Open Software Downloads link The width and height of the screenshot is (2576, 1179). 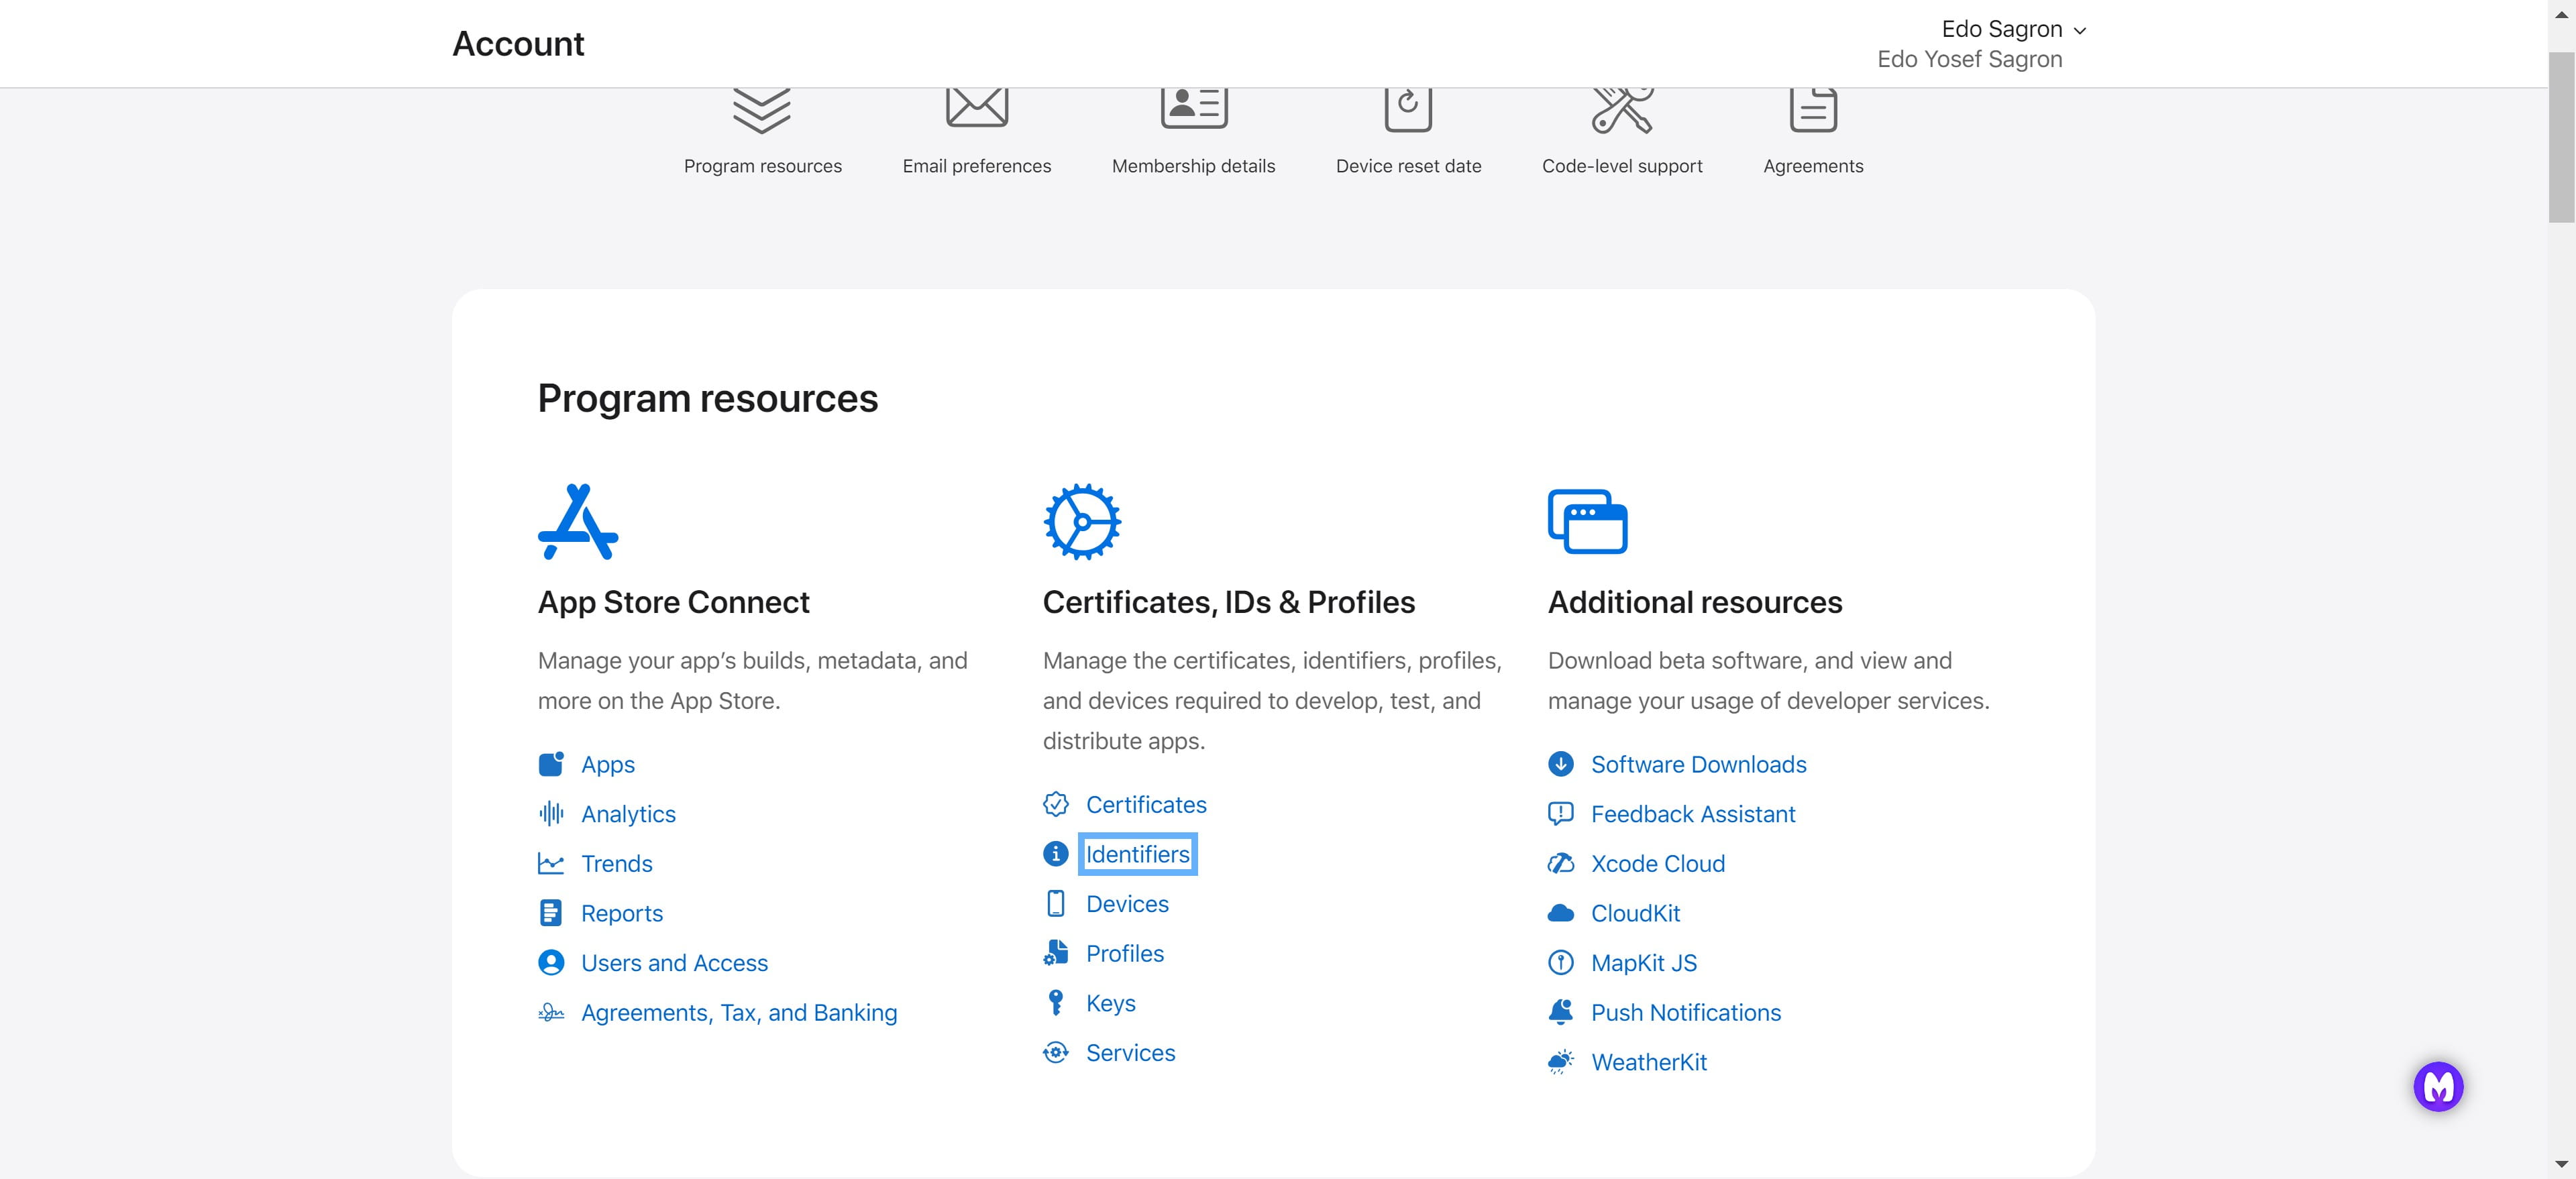point(1698,765)
